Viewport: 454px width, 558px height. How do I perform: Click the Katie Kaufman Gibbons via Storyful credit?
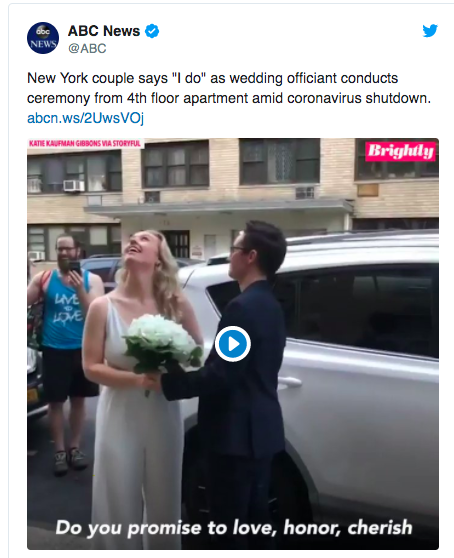point(85,143)
